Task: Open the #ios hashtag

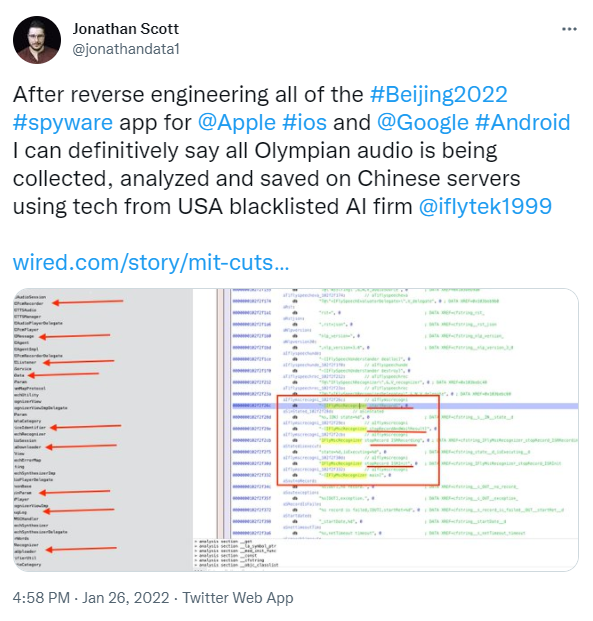Action: click(x=305, y=123)
